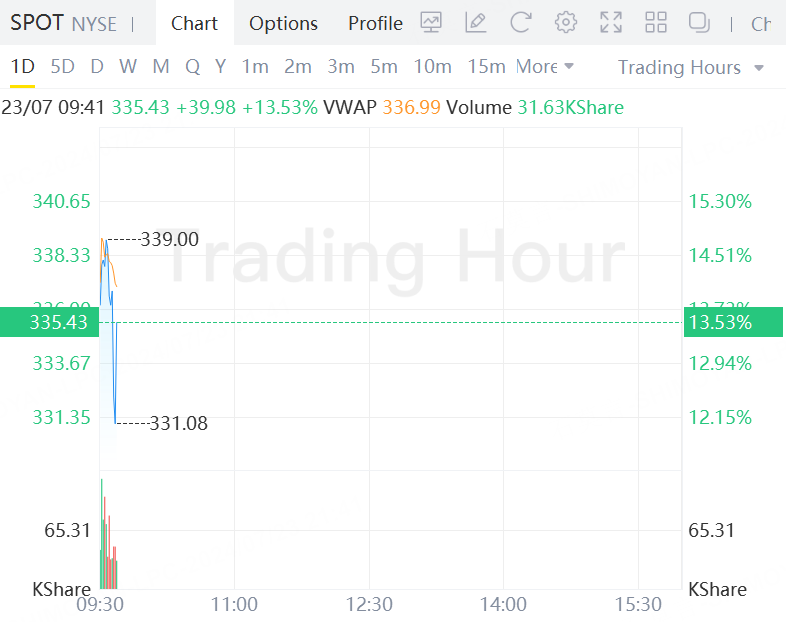Select the monthly M period

point(161,66)
